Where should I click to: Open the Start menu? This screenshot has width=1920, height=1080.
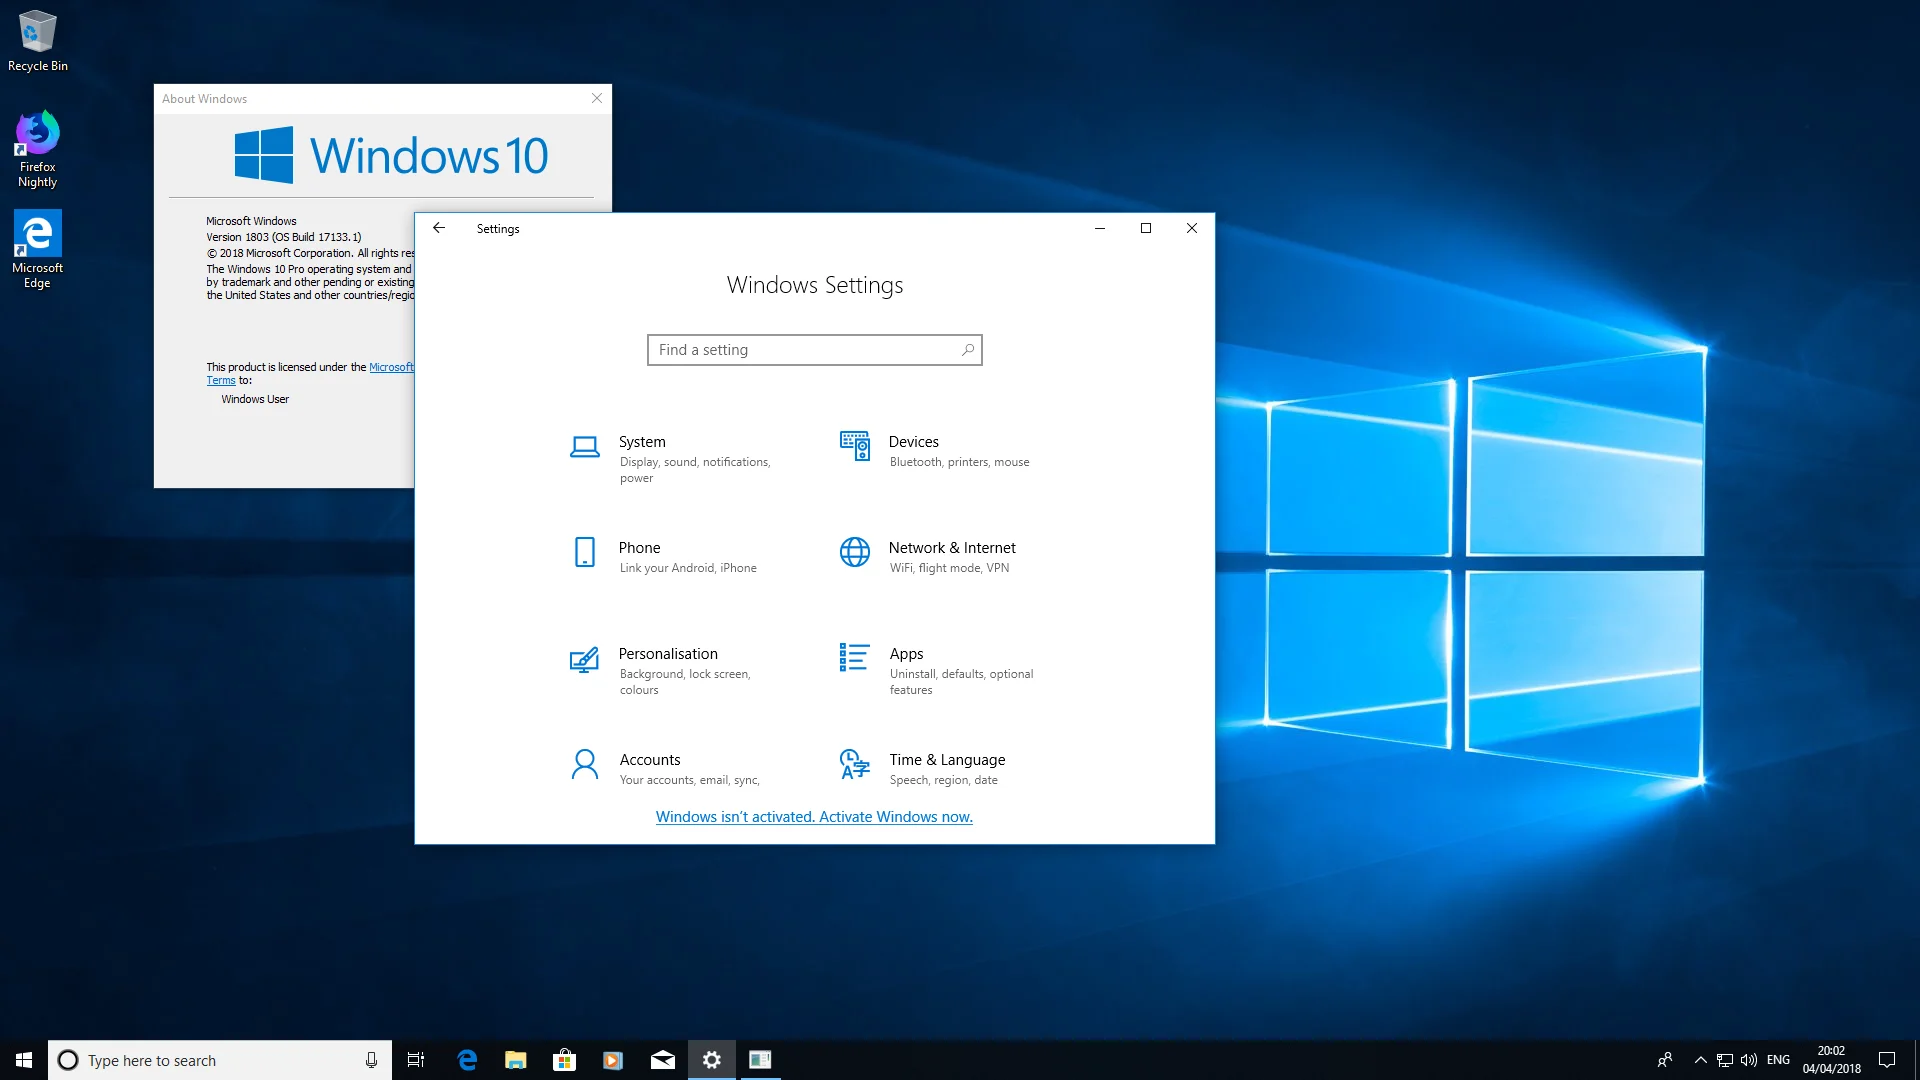pyautogui.click(x=24, y=1060)
